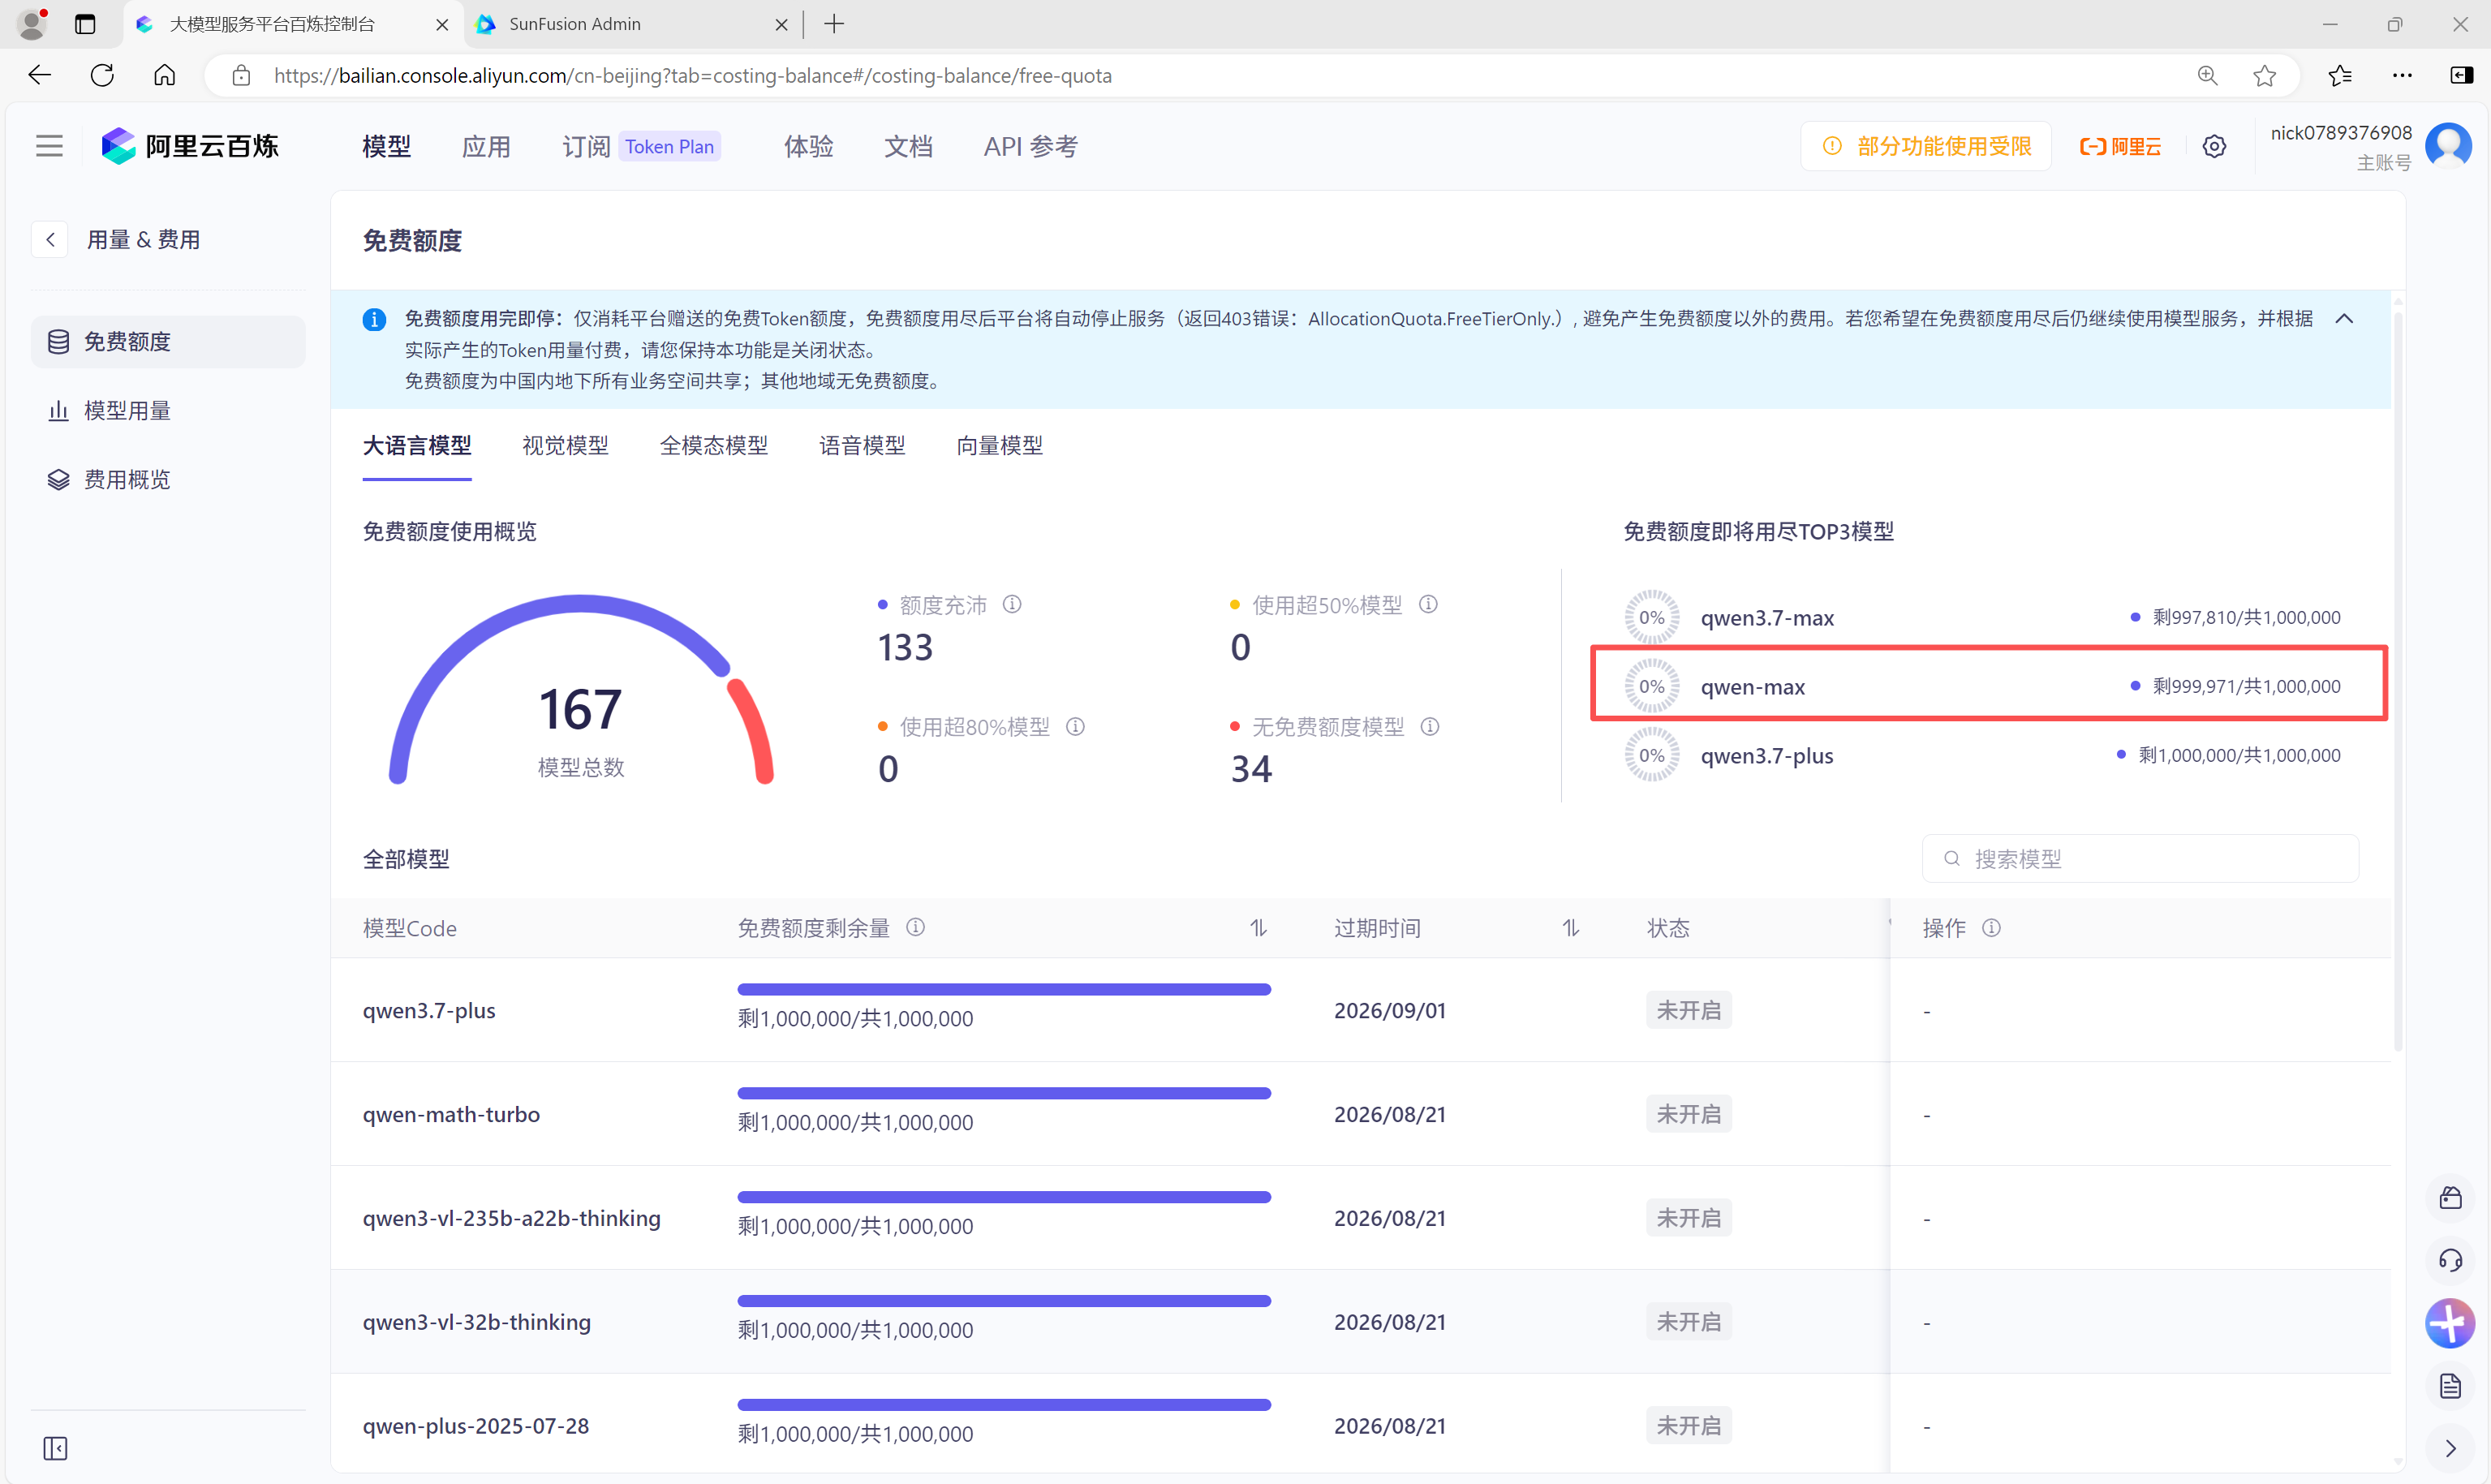Click the qwen3.7-plus quota progress bar

pos(1004,989)
